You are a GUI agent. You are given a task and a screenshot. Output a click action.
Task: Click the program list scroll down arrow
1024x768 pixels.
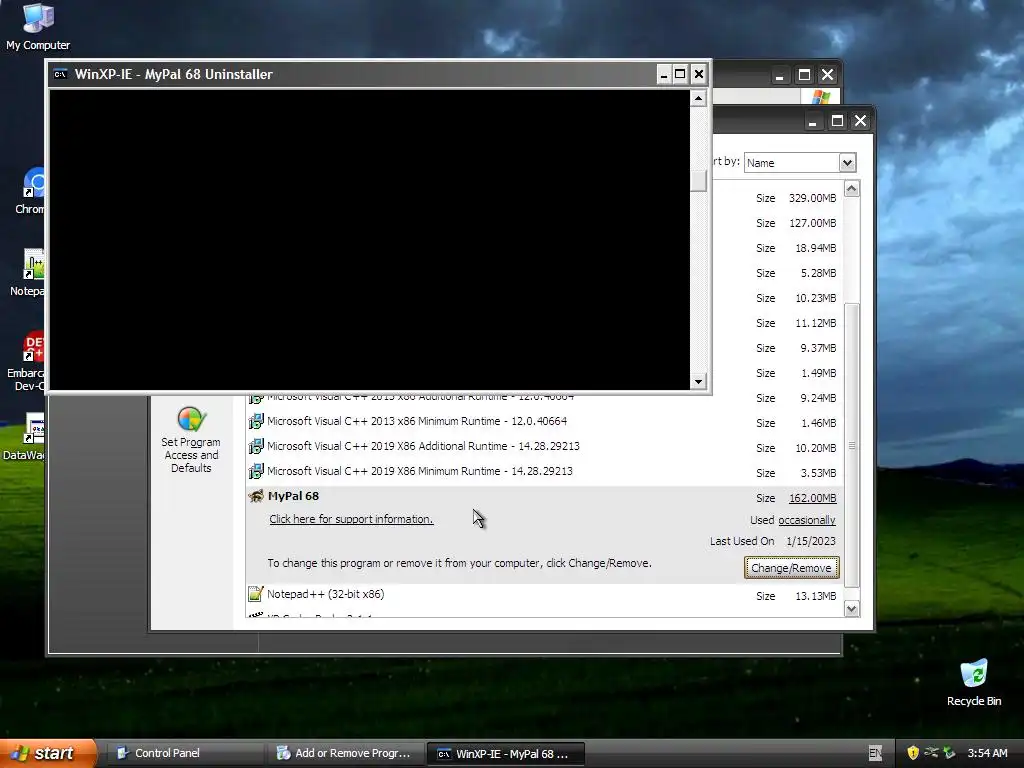pos(852,609)
